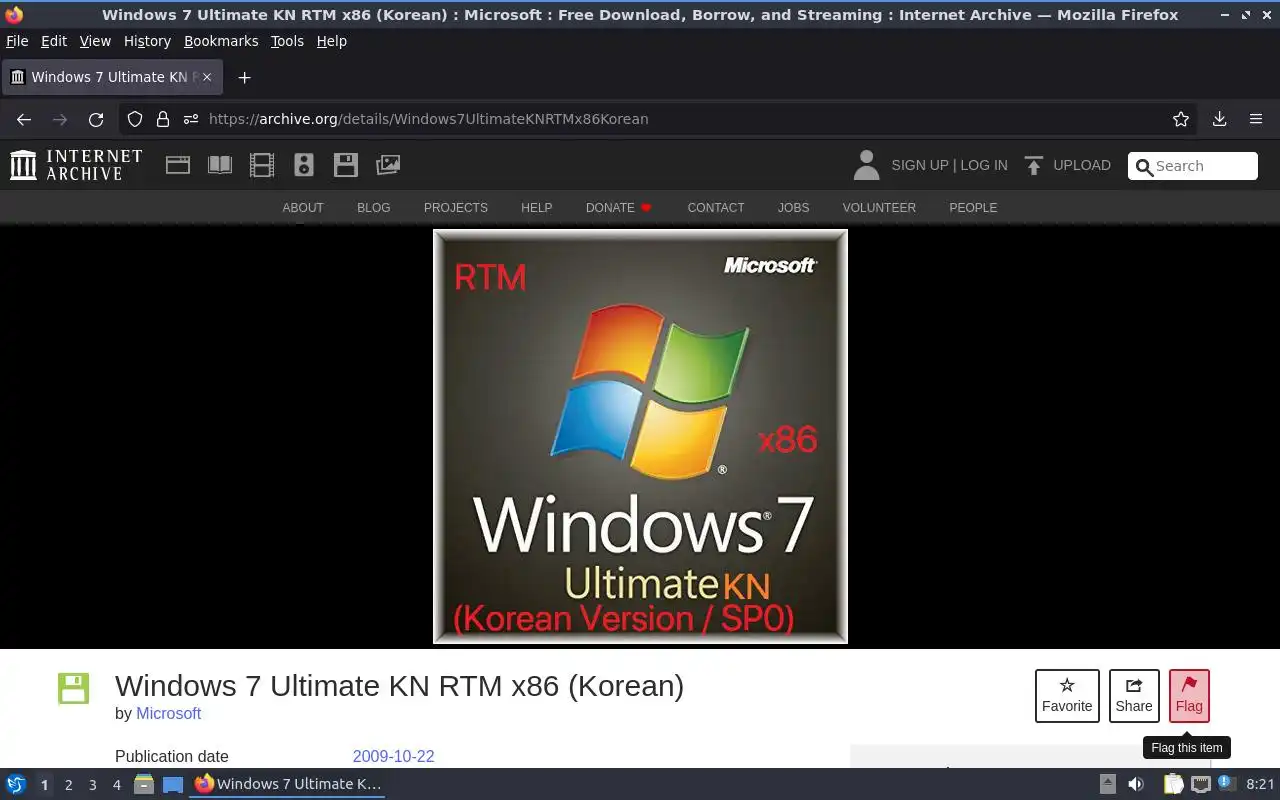The width and height of the screenshot is (1280, 800).
Task: Click the volume speaker tray icon
Action: [1136, 784]
